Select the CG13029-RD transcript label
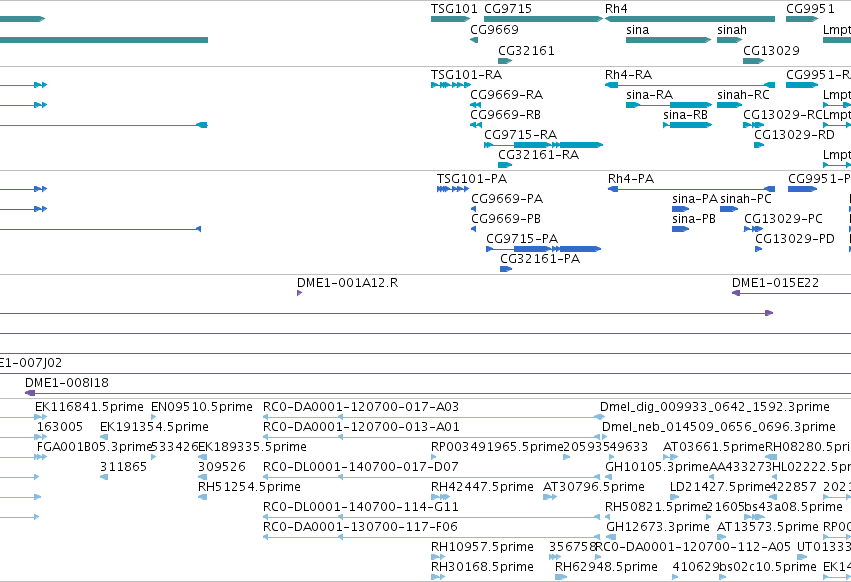Image resolution: width=851 pixels, height=582 pixels. click(x=795, y=135)
